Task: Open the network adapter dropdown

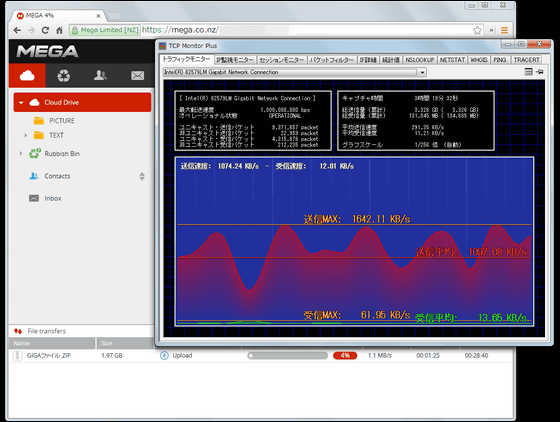Action: [422, 72]
